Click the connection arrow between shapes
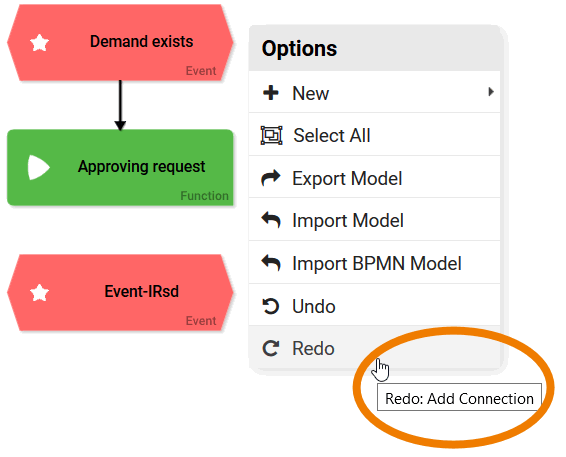This screenshot has width=566, height=457. [120, 105]
